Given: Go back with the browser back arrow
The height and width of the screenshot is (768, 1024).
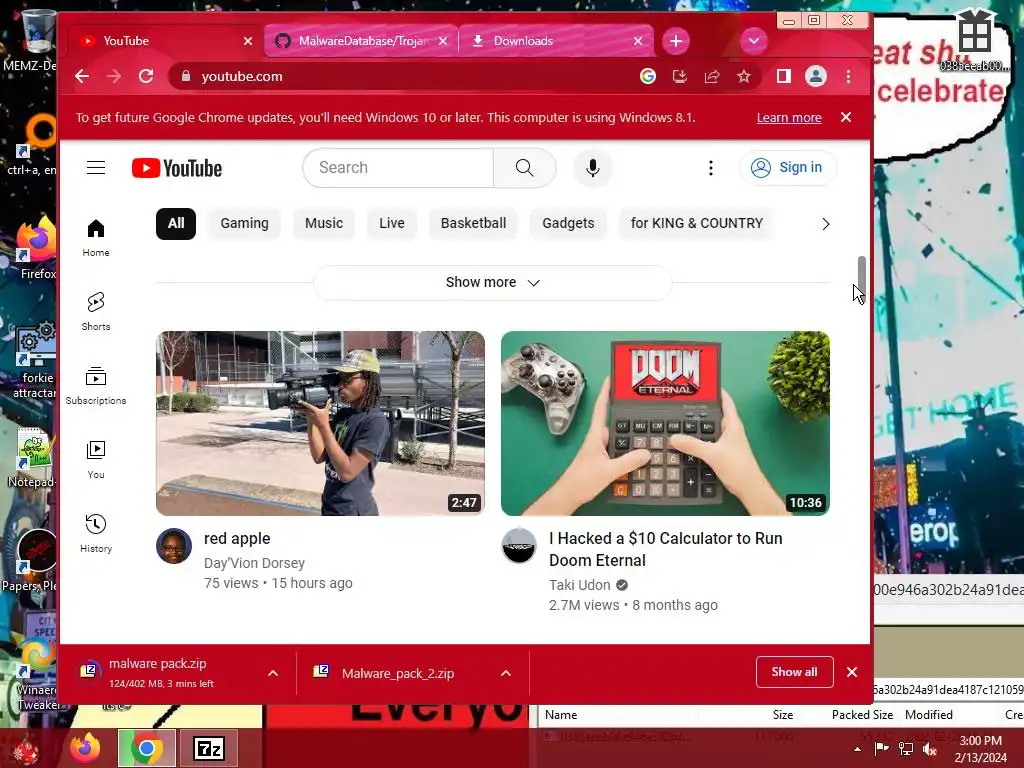Looking at the screenshot, I should [x=82, y=76].
